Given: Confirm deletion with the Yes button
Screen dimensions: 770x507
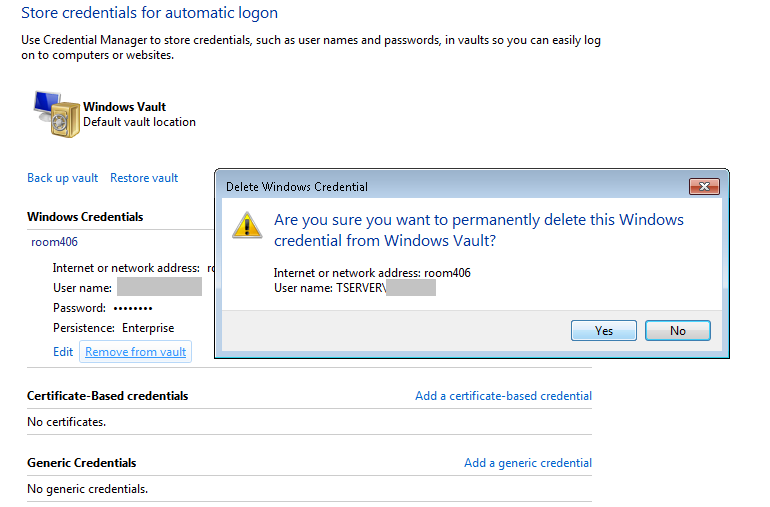Looking at the screenshot, I should click(x=604, y=331).
